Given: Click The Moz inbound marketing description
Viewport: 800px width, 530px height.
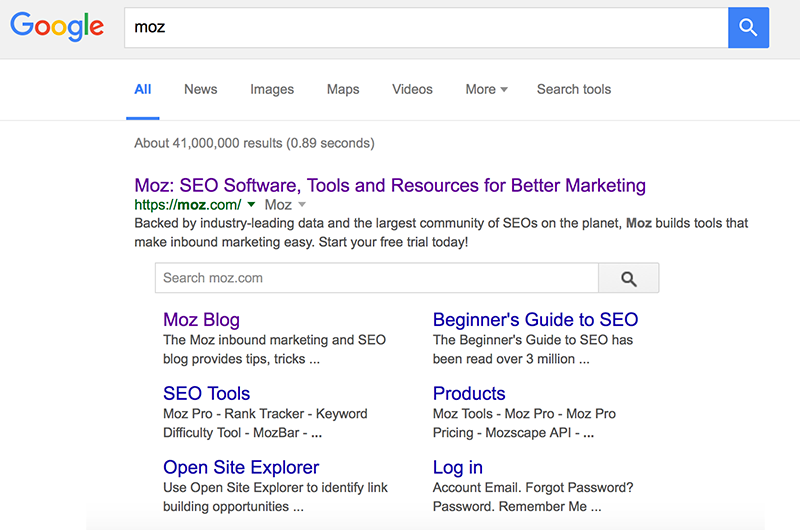Looking at the screenshot, I should (x=274, y=349).
